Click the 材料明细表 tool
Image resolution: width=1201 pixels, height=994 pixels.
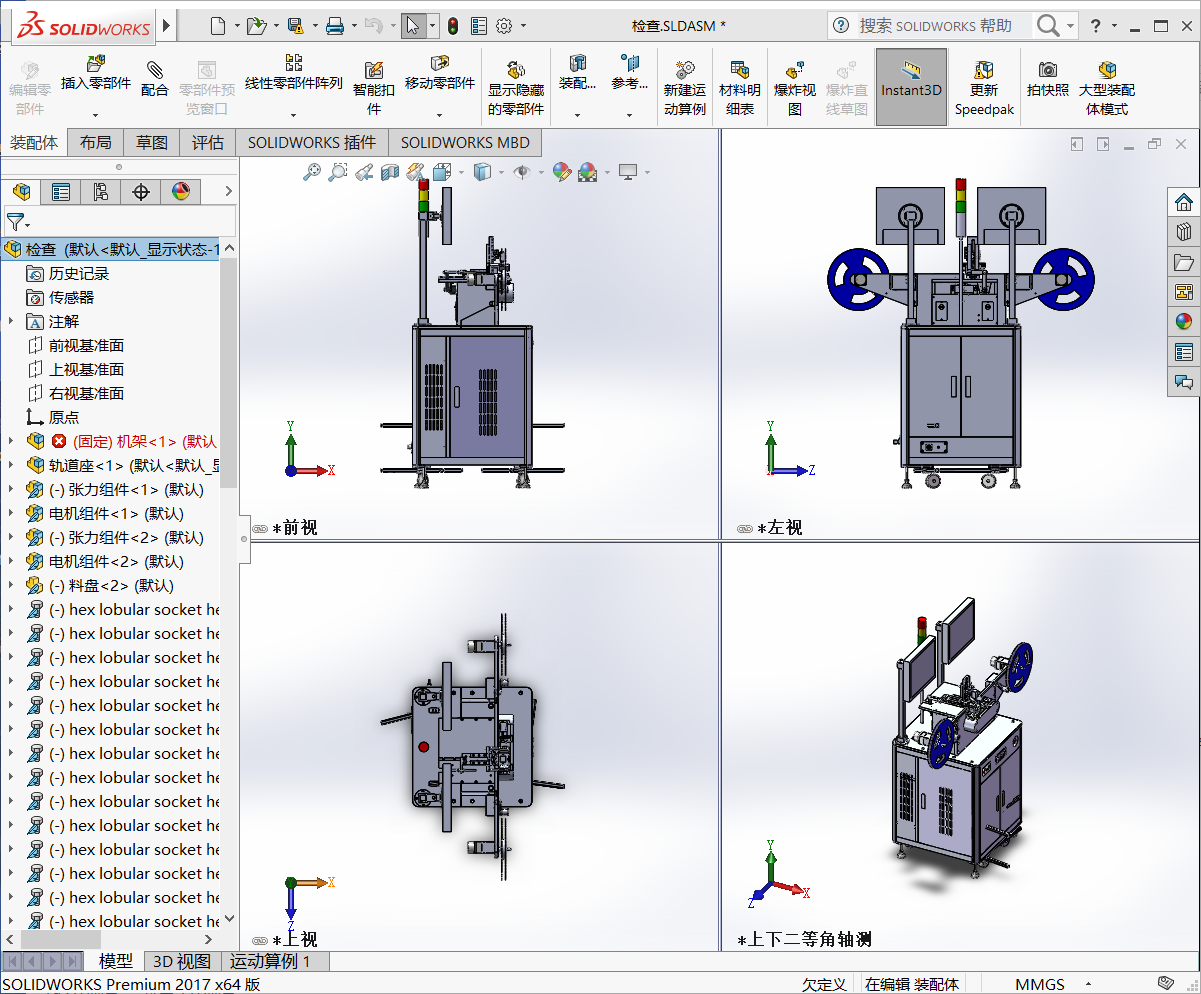(x=740, y=88)
